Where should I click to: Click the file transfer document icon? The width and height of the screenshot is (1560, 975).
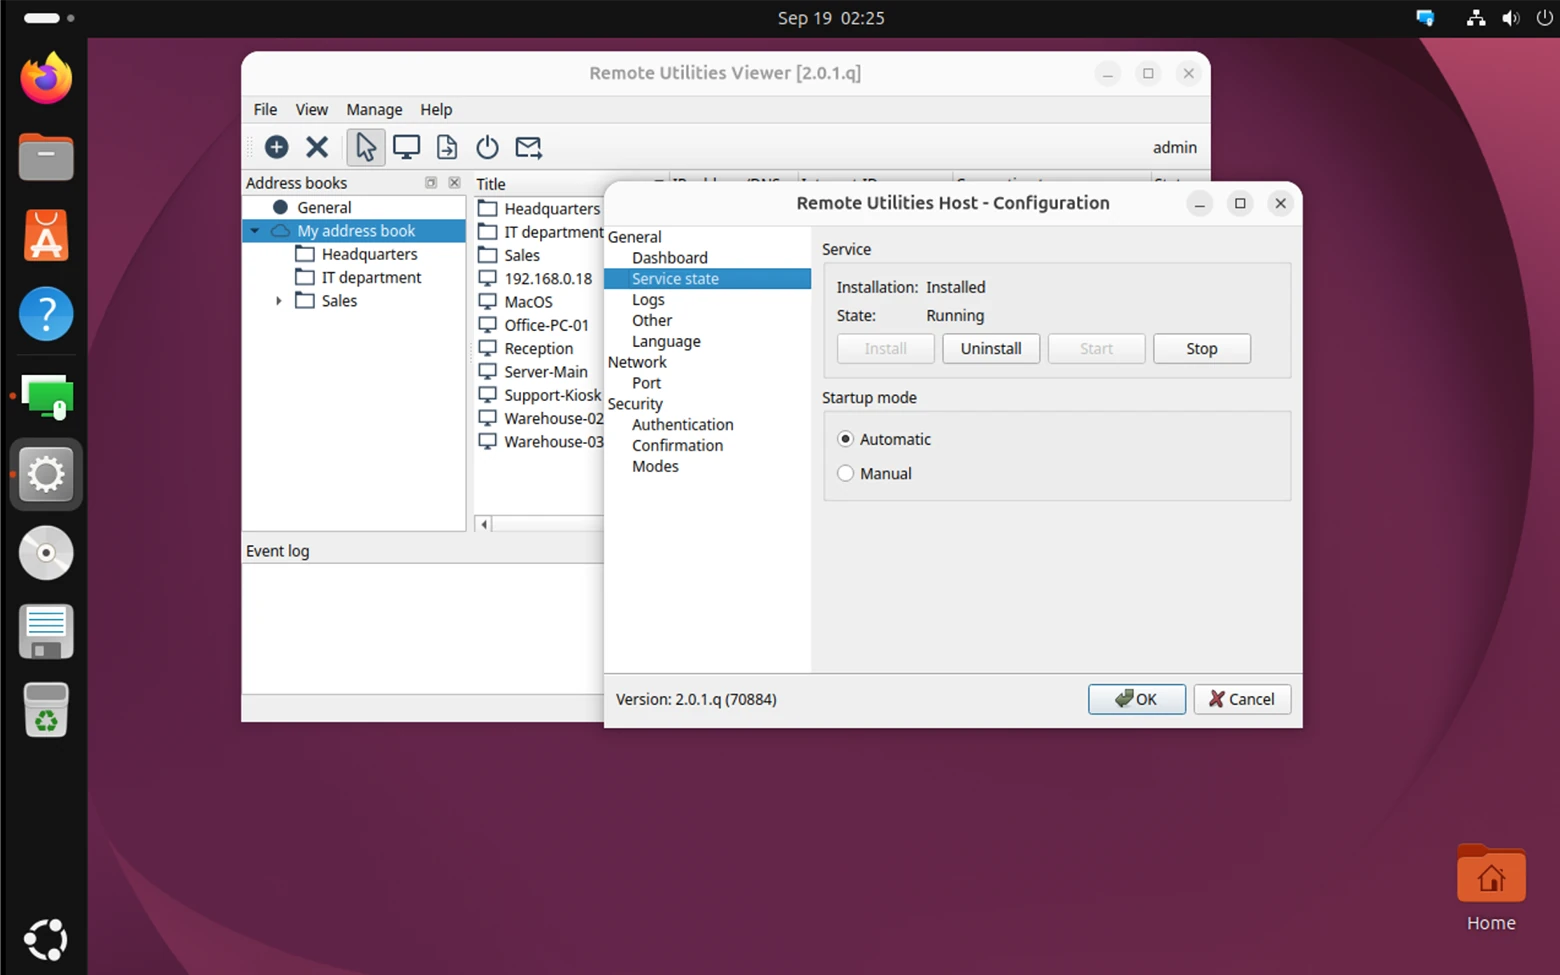point(447,147)
